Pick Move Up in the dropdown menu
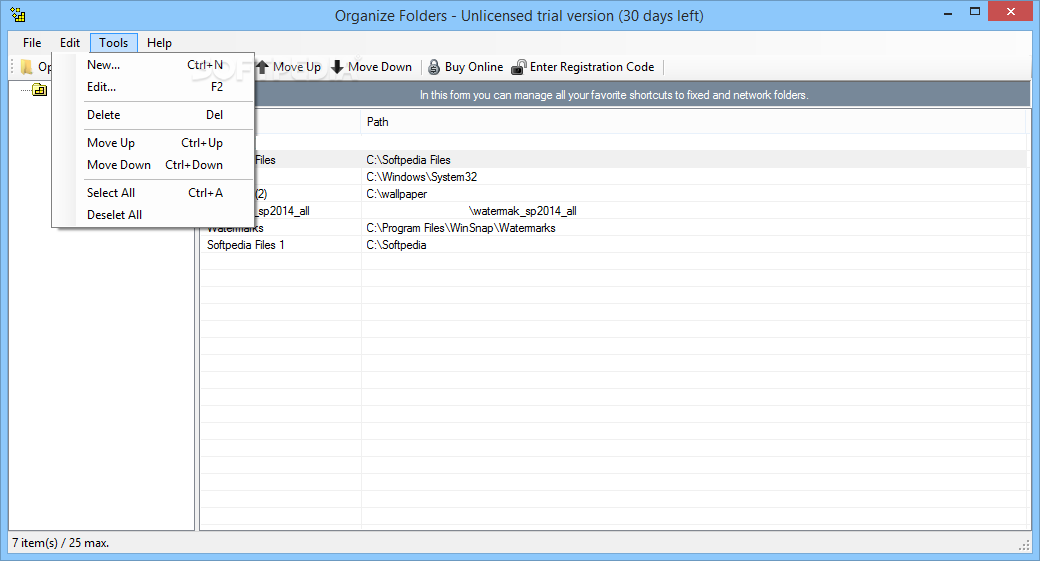Viewport: 1040px width, 561px height. click(154, 143)
